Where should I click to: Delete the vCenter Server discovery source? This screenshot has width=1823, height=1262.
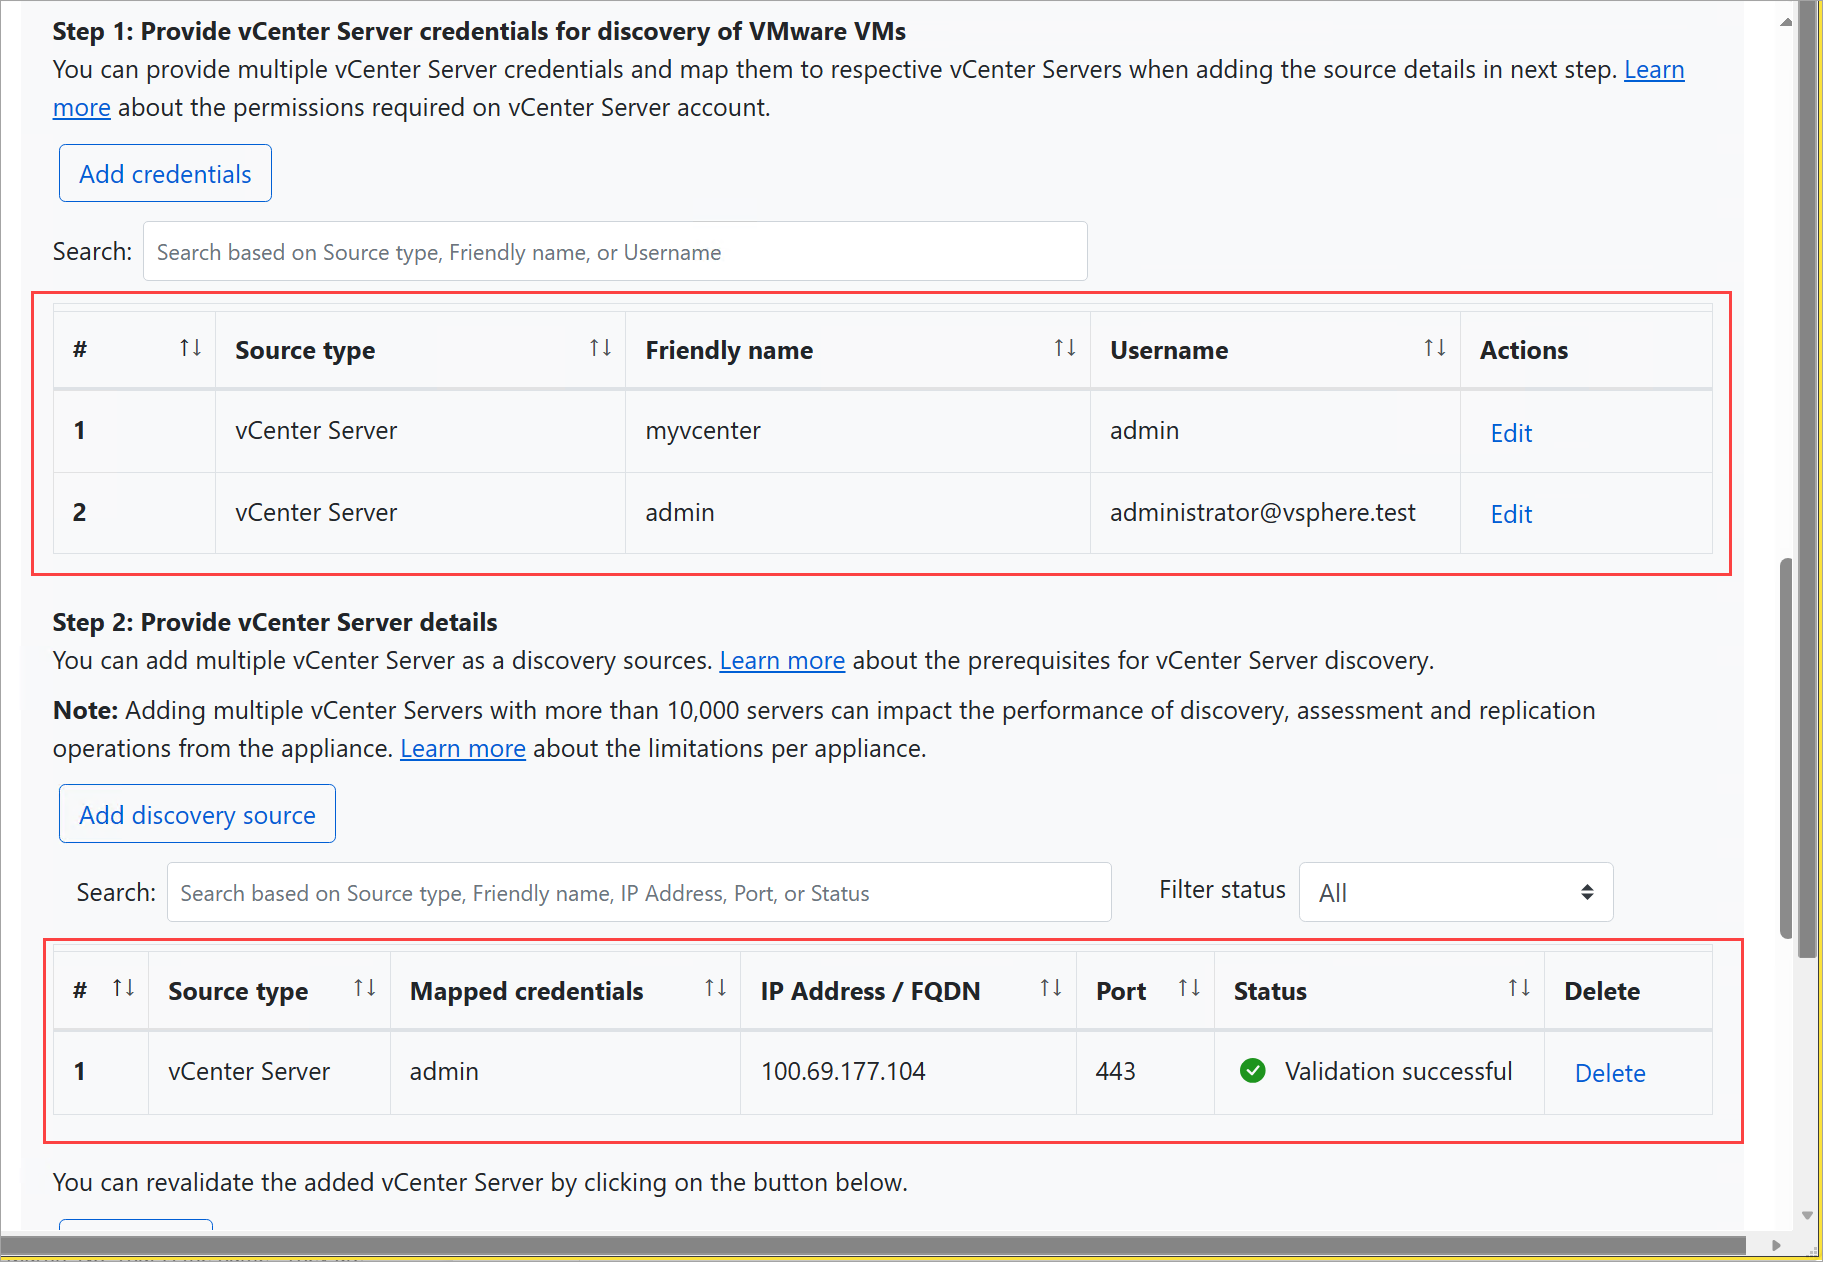click(1609, 1072)
